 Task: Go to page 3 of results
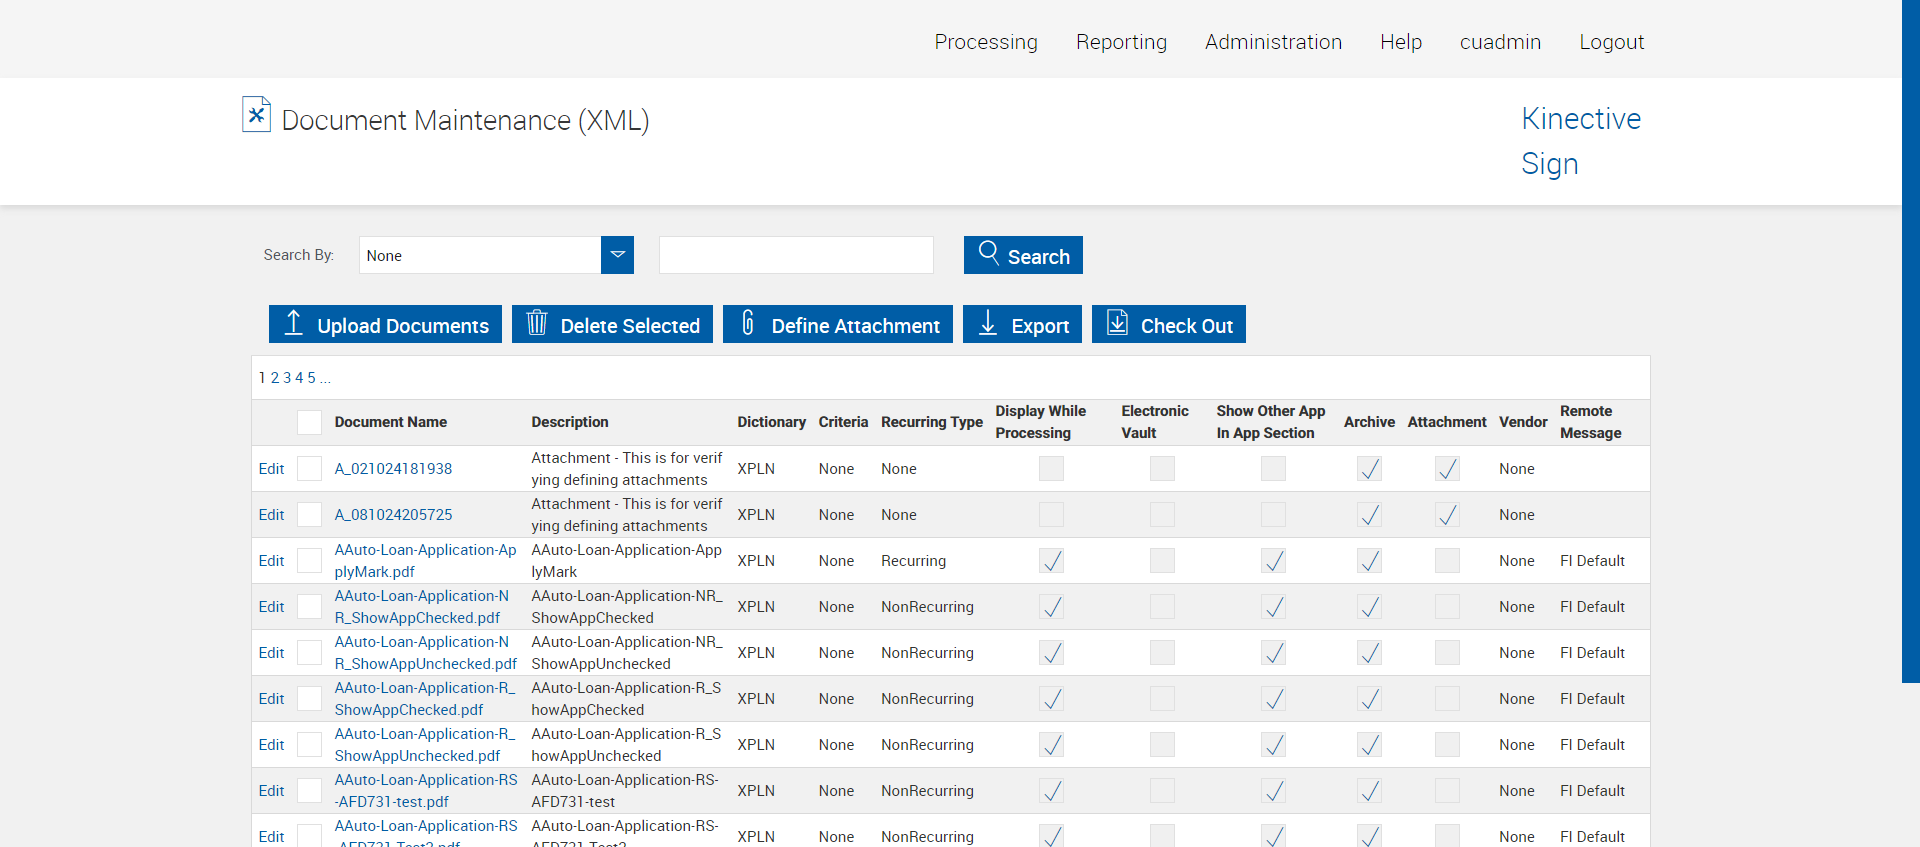coord(287,378)
